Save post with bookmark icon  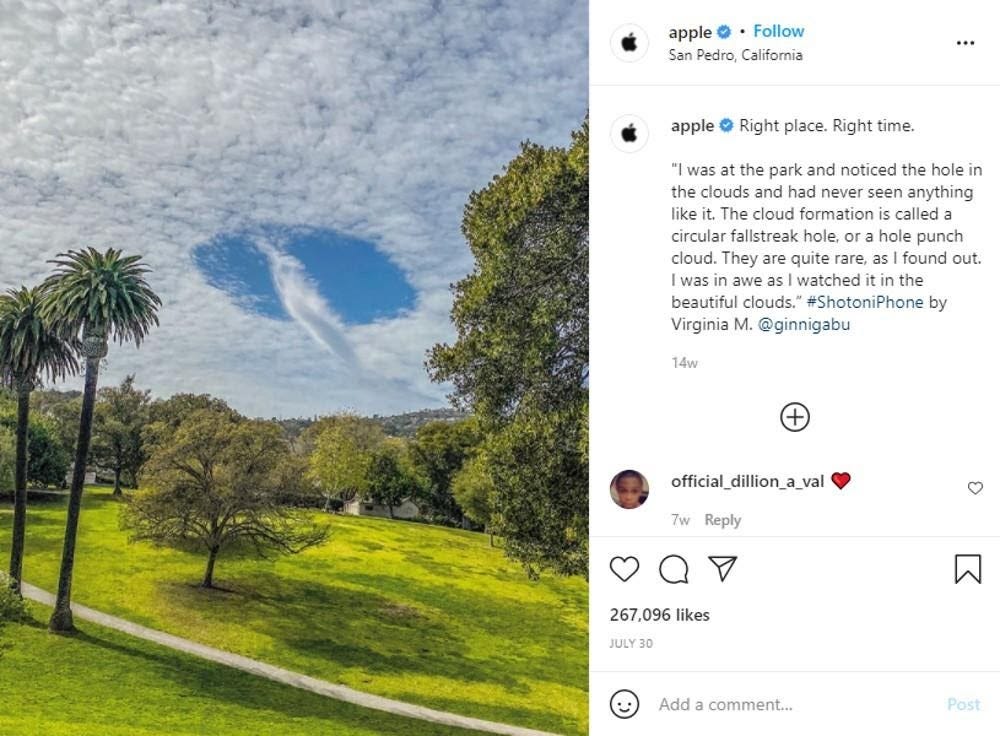tap(967, 568)
